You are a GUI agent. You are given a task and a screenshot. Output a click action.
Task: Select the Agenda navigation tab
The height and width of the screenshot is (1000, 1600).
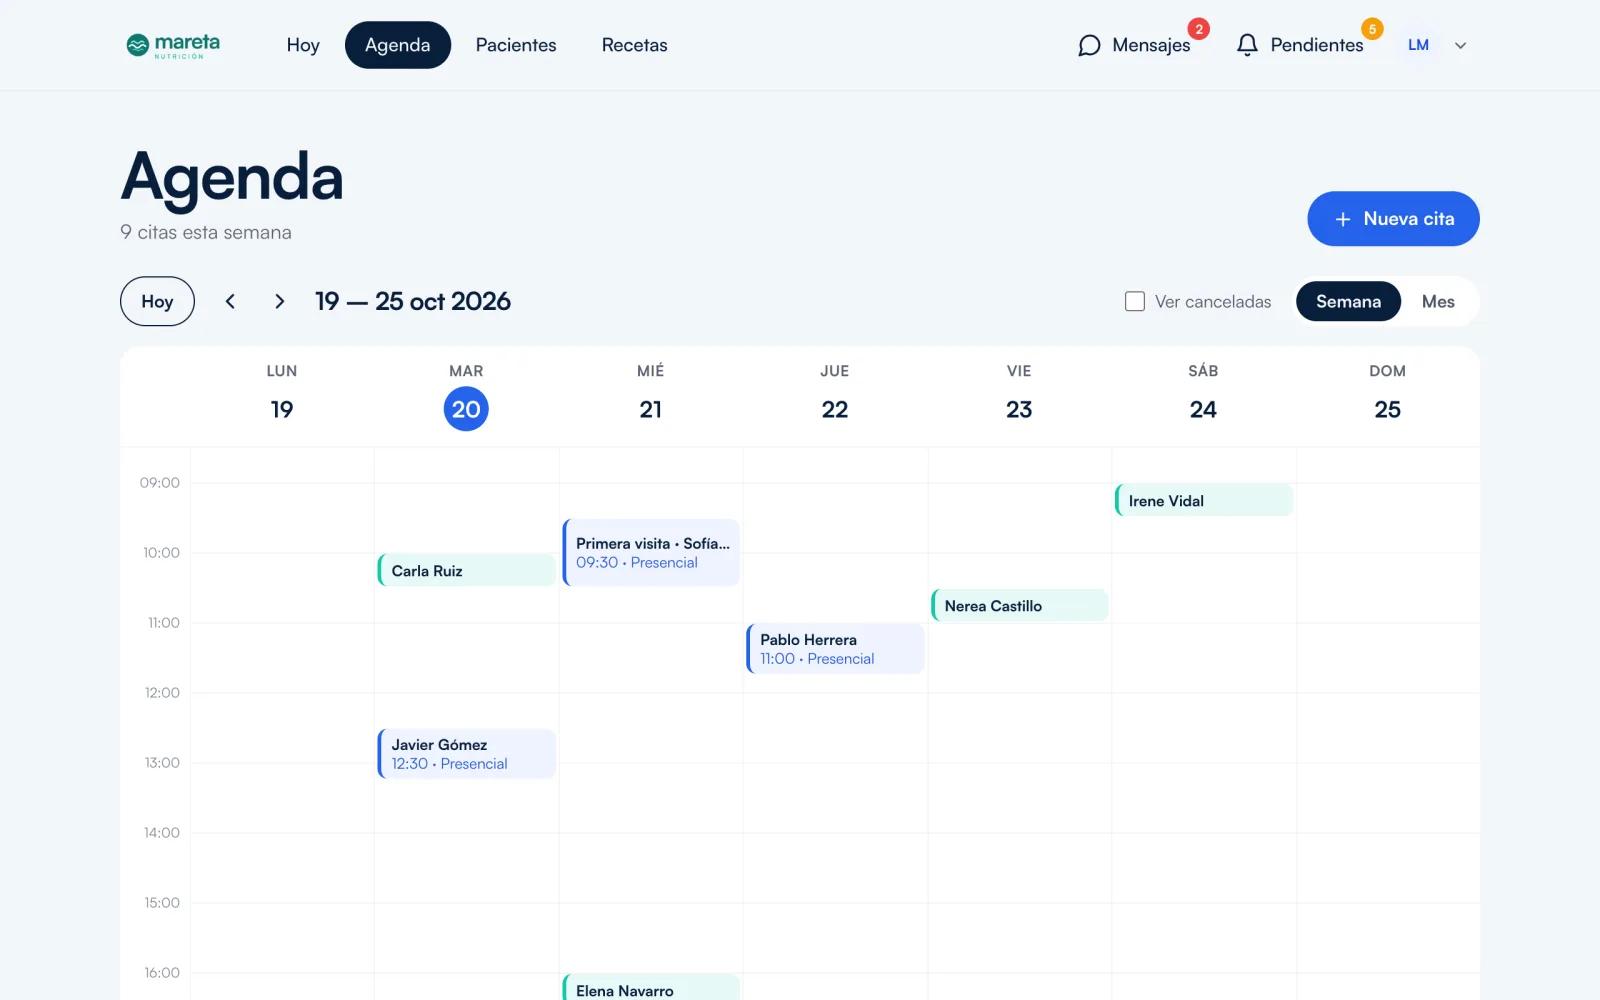[x=398, y=45]
